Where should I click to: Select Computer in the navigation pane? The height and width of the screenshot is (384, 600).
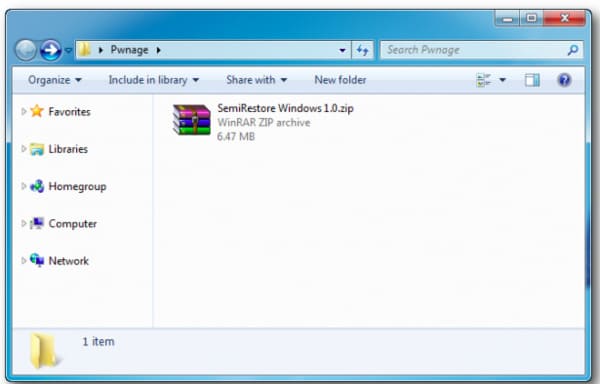72,224
